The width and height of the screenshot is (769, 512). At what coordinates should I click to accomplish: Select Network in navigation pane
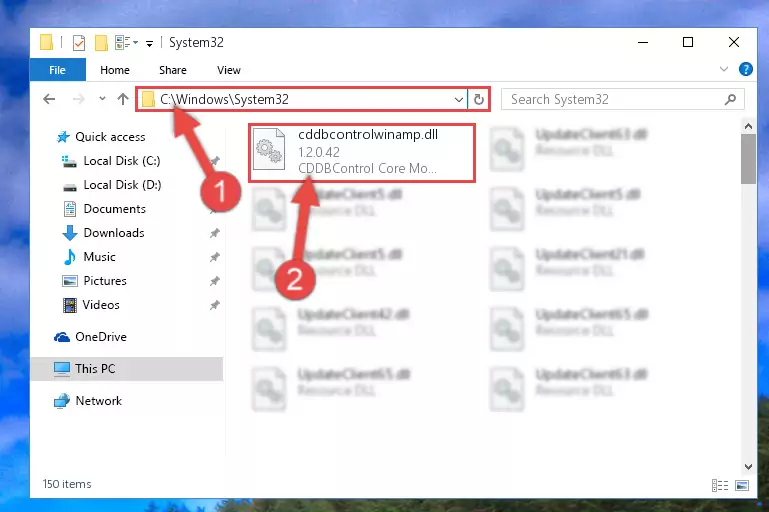coord(88,401)
